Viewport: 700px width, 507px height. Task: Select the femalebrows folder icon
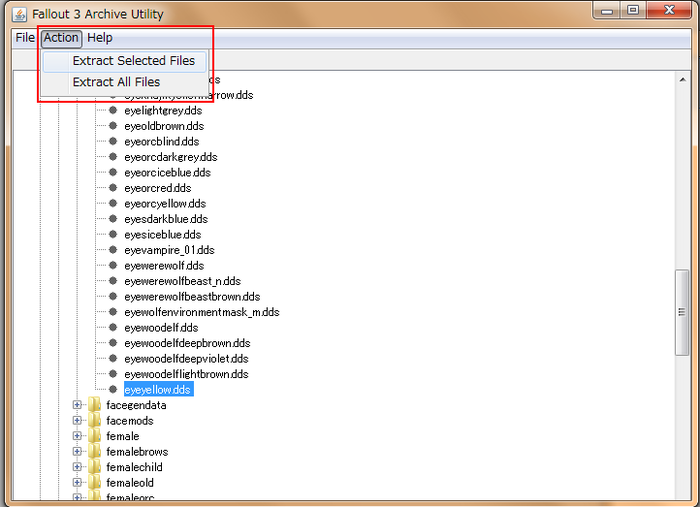pos(95,451)
